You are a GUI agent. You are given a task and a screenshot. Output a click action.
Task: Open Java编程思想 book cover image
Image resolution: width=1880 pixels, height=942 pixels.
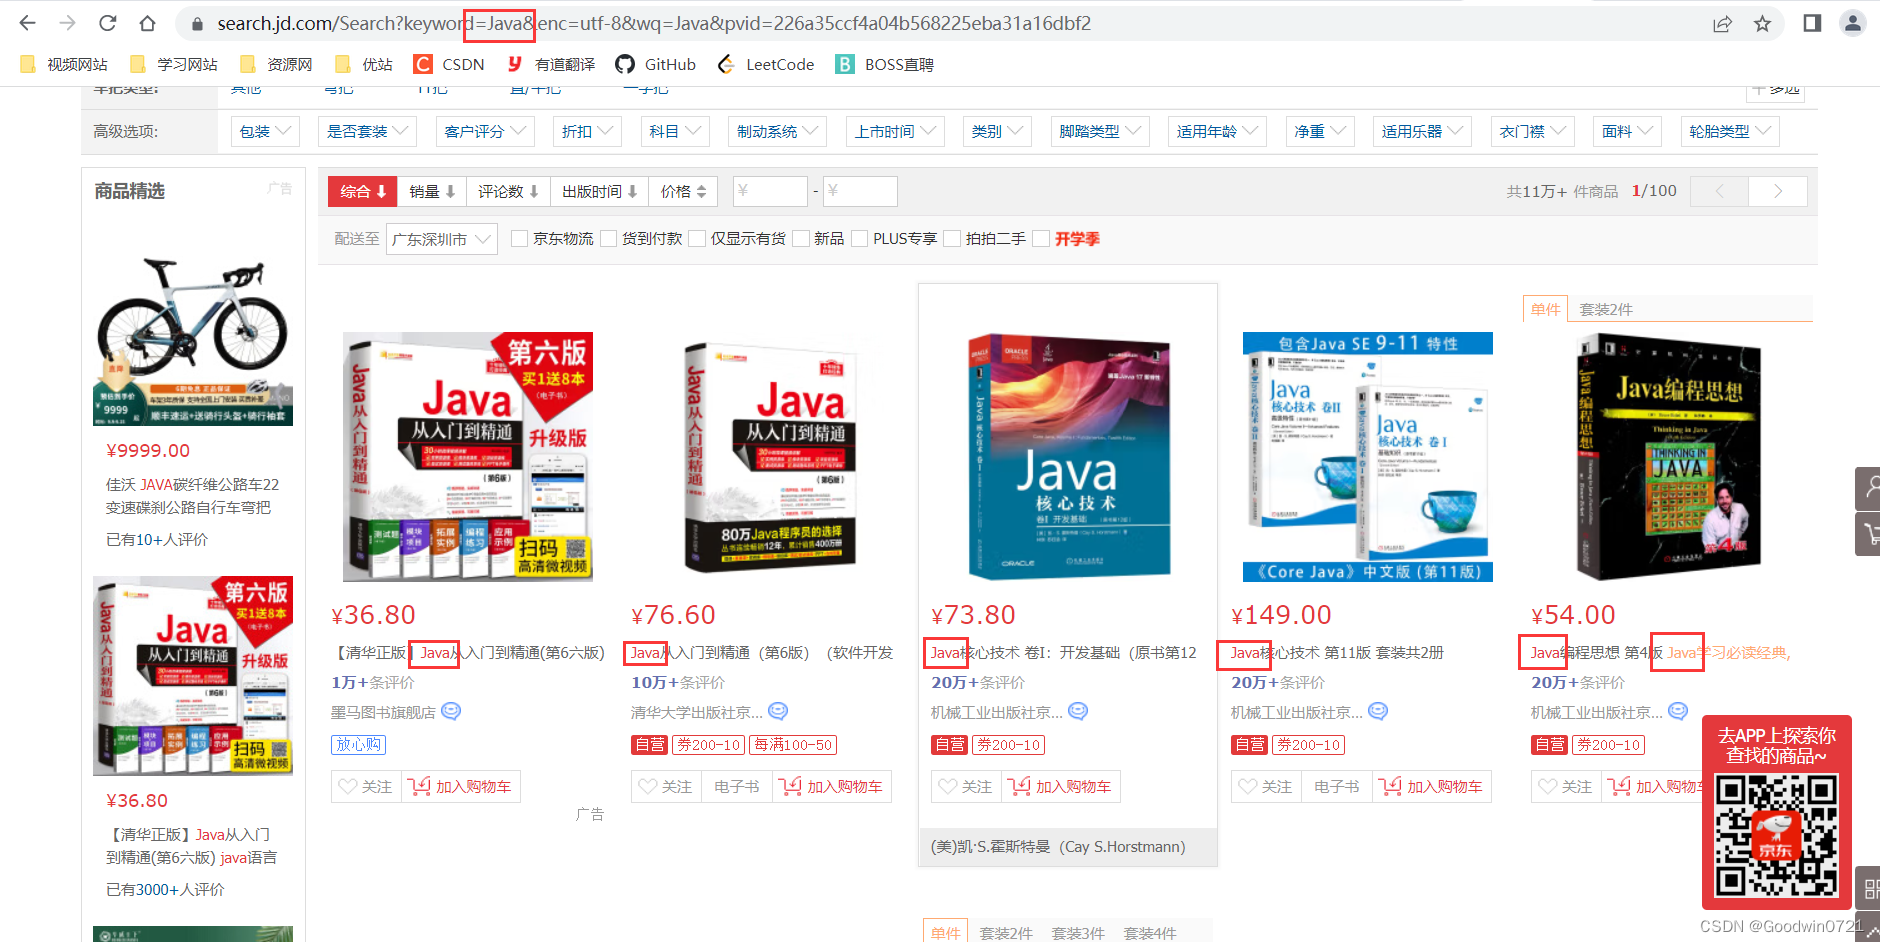[x=1668, y=457]
